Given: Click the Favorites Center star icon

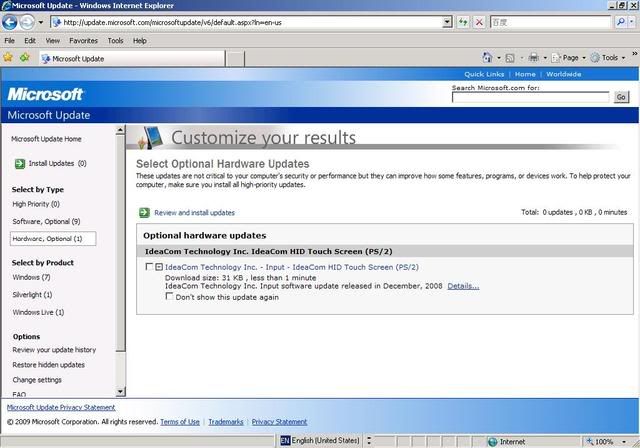Looking at the screenshot, I should point(8,58).
